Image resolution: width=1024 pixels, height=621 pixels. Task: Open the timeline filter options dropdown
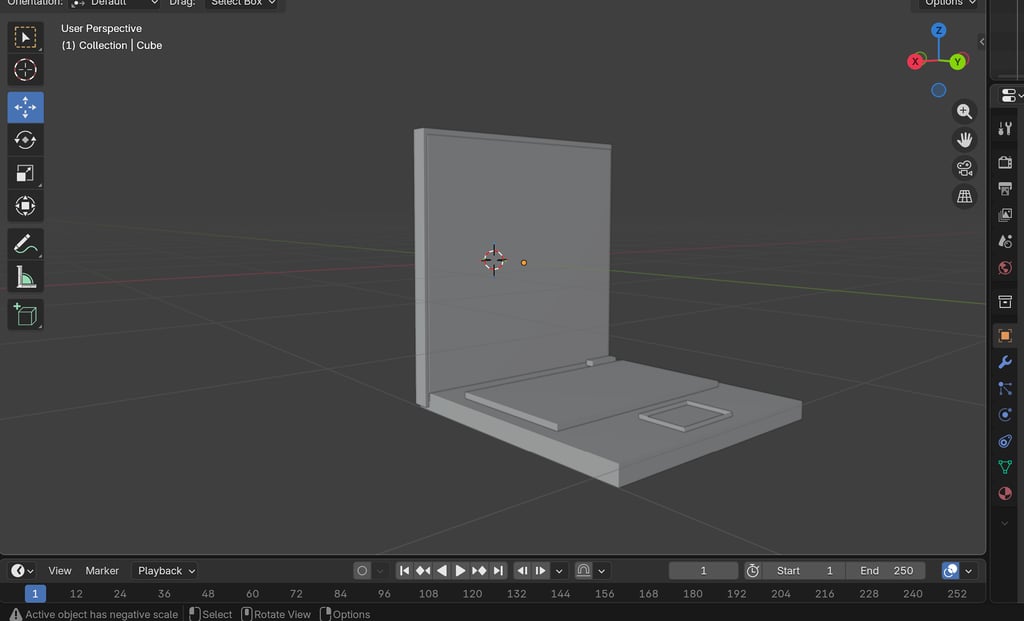click(968, 571)
